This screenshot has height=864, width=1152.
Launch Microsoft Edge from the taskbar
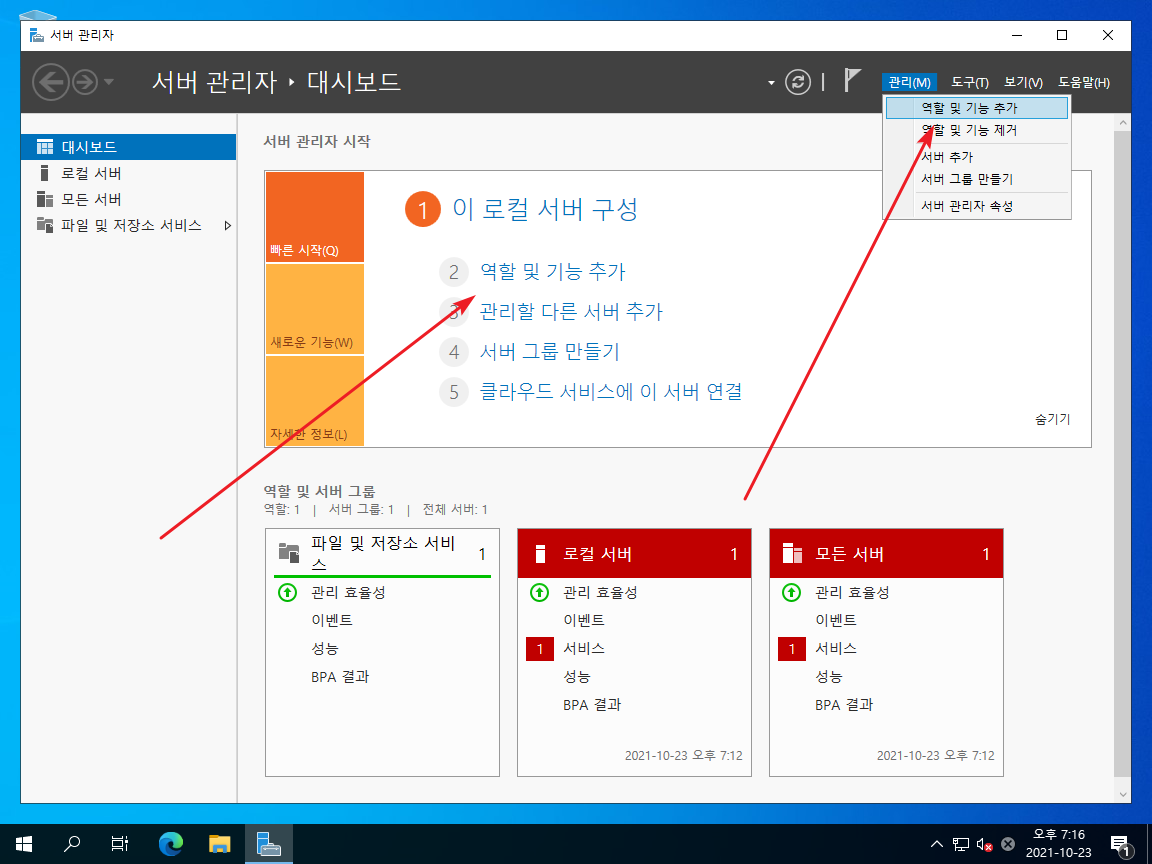click(x=170, y=843)
